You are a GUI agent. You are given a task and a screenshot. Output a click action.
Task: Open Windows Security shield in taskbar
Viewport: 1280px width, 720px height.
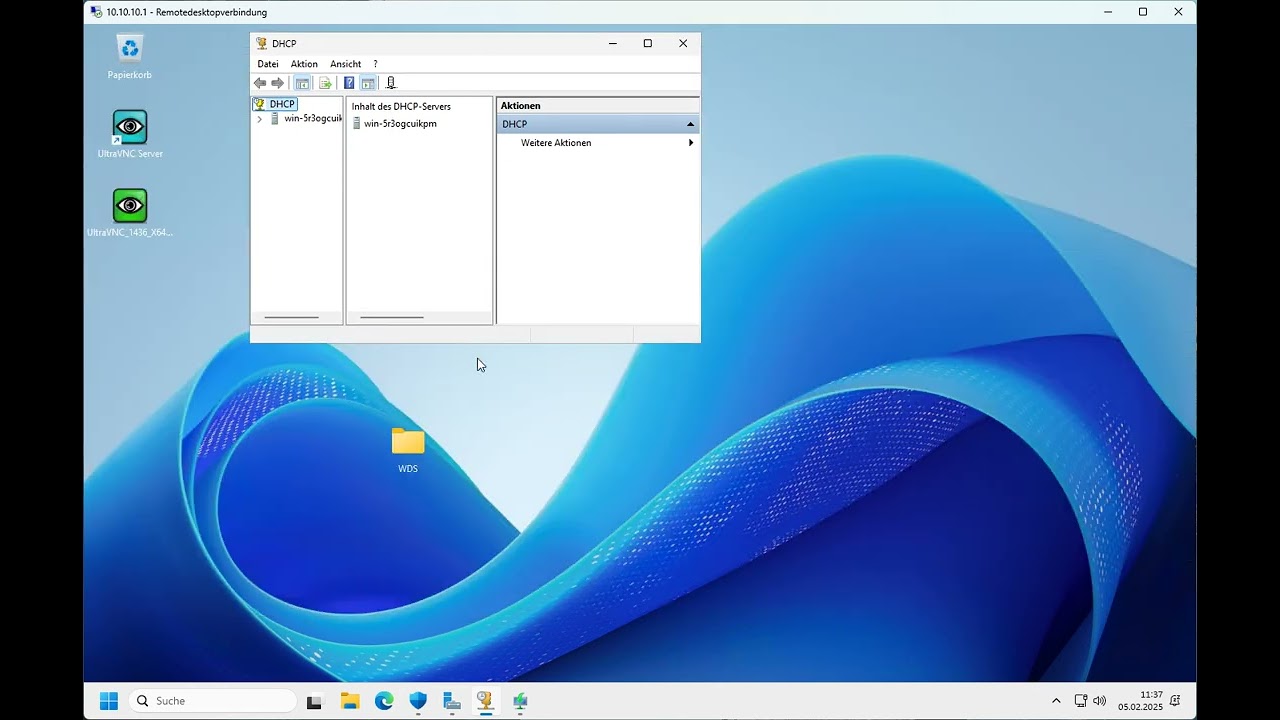pyautogui.click(x=418, y=701)
